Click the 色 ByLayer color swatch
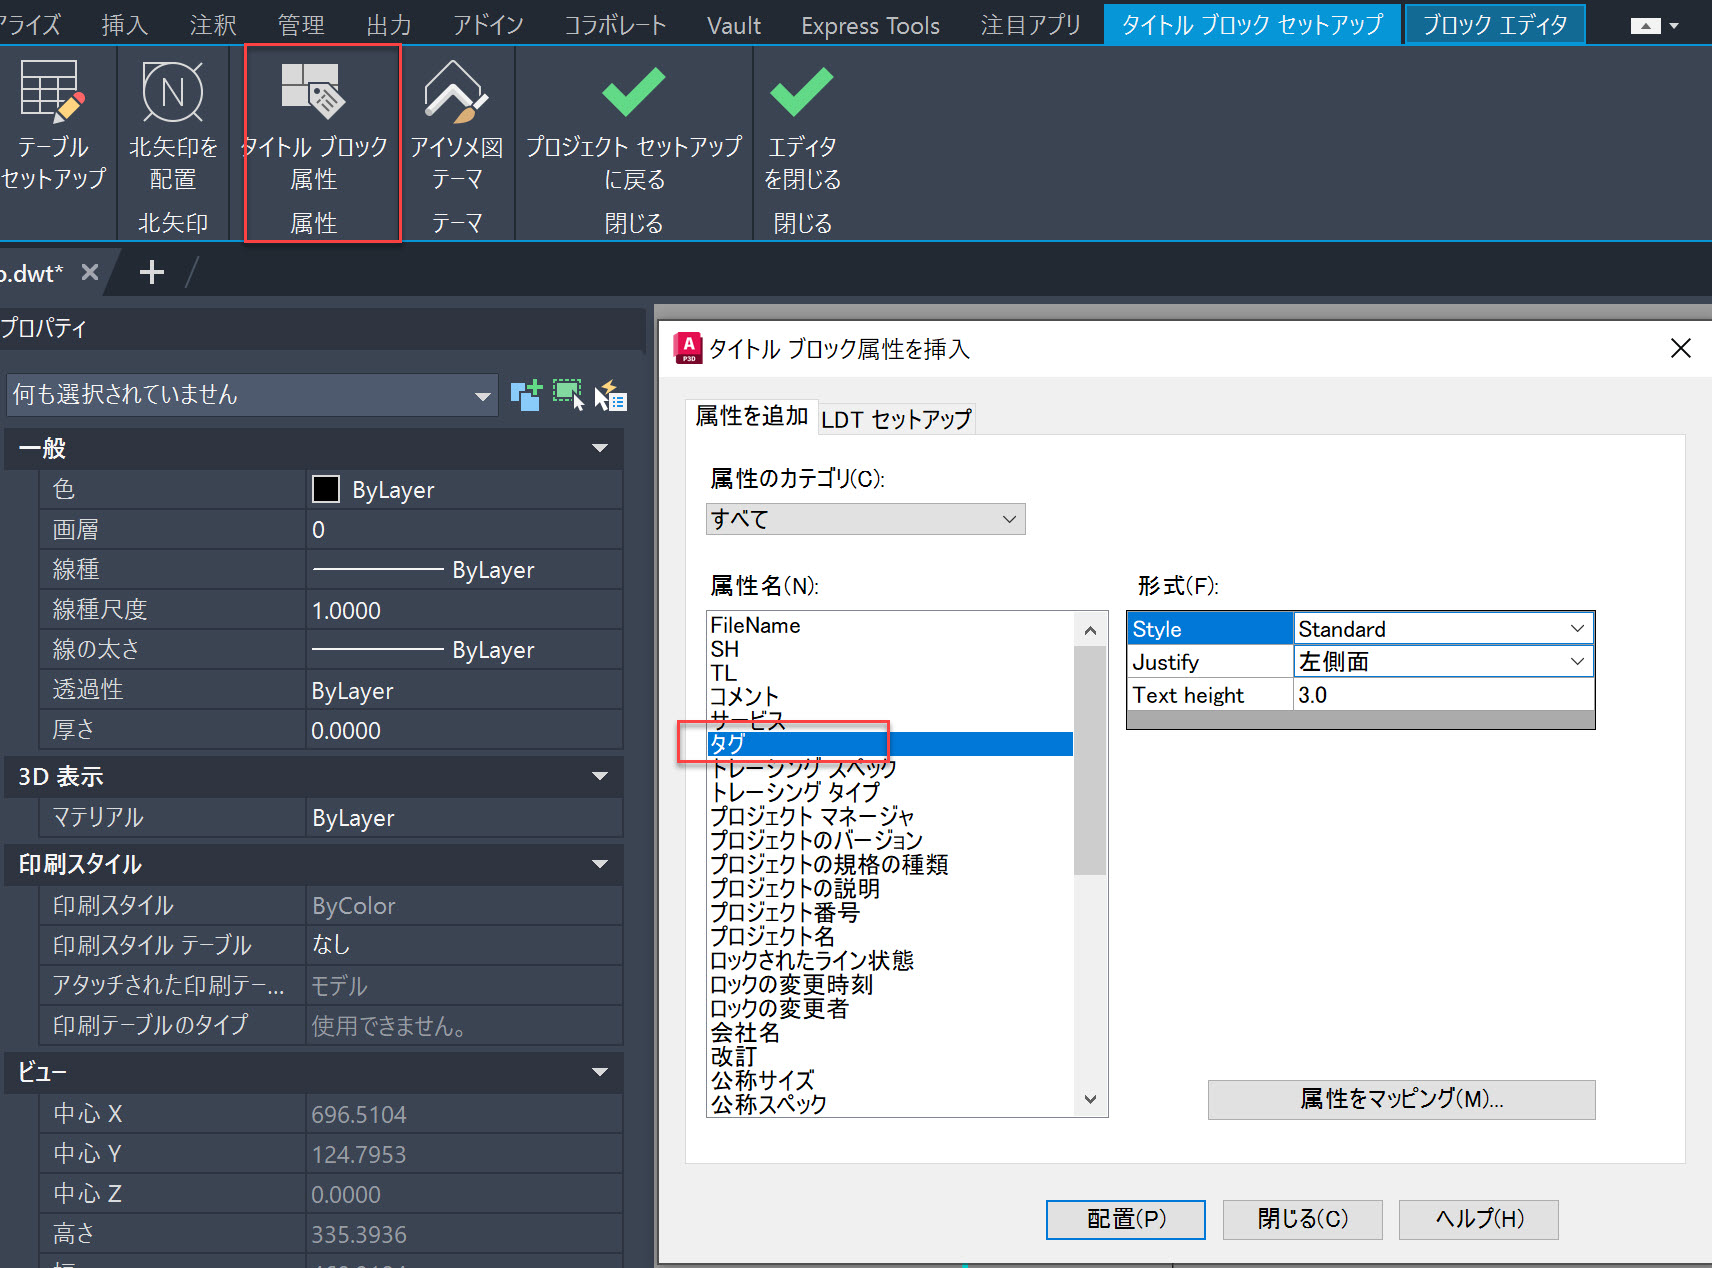1712x1268 pixels. click(x=326, y=489)
